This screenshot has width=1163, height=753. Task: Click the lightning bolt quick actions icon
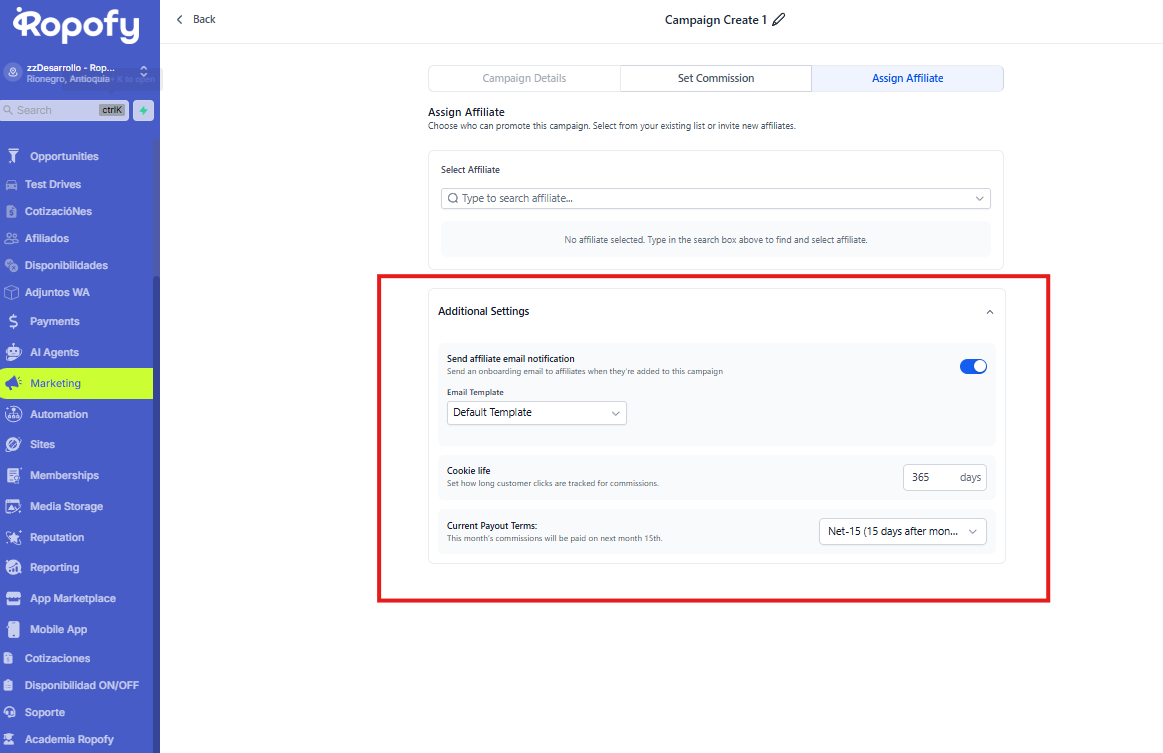pyautogui.click(x=144, y=111)
